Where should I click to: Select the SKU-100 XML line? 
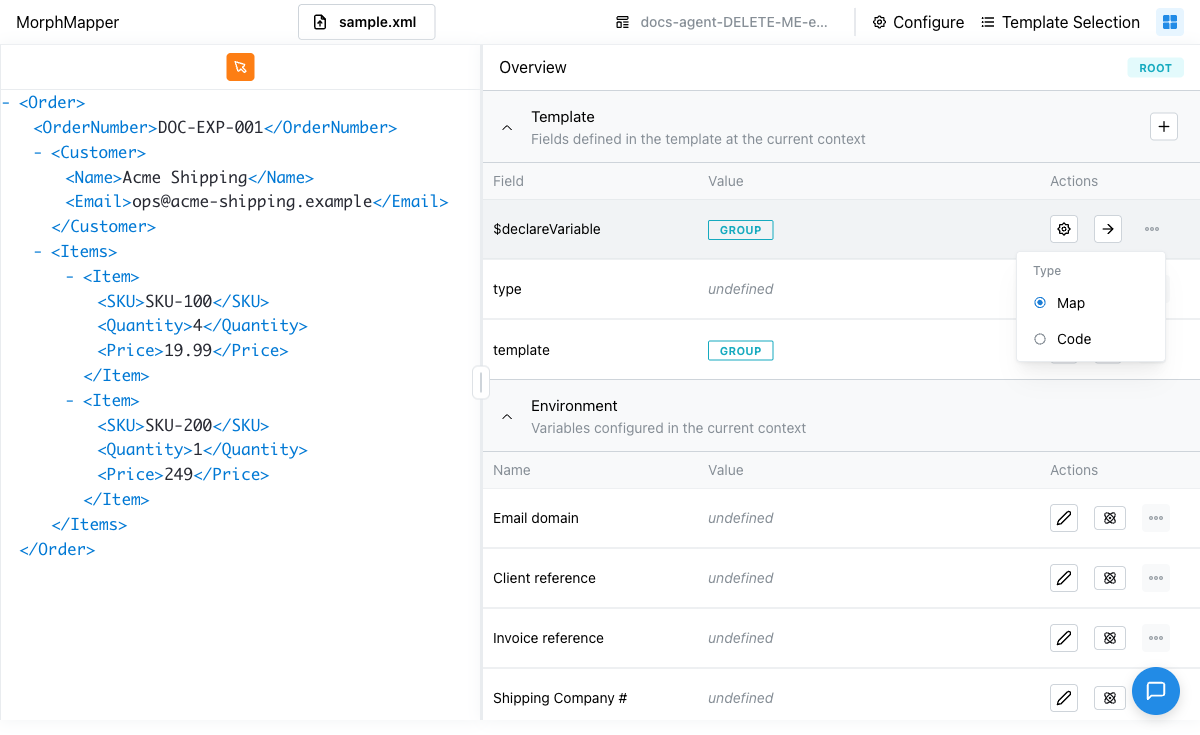click(184, 301)
